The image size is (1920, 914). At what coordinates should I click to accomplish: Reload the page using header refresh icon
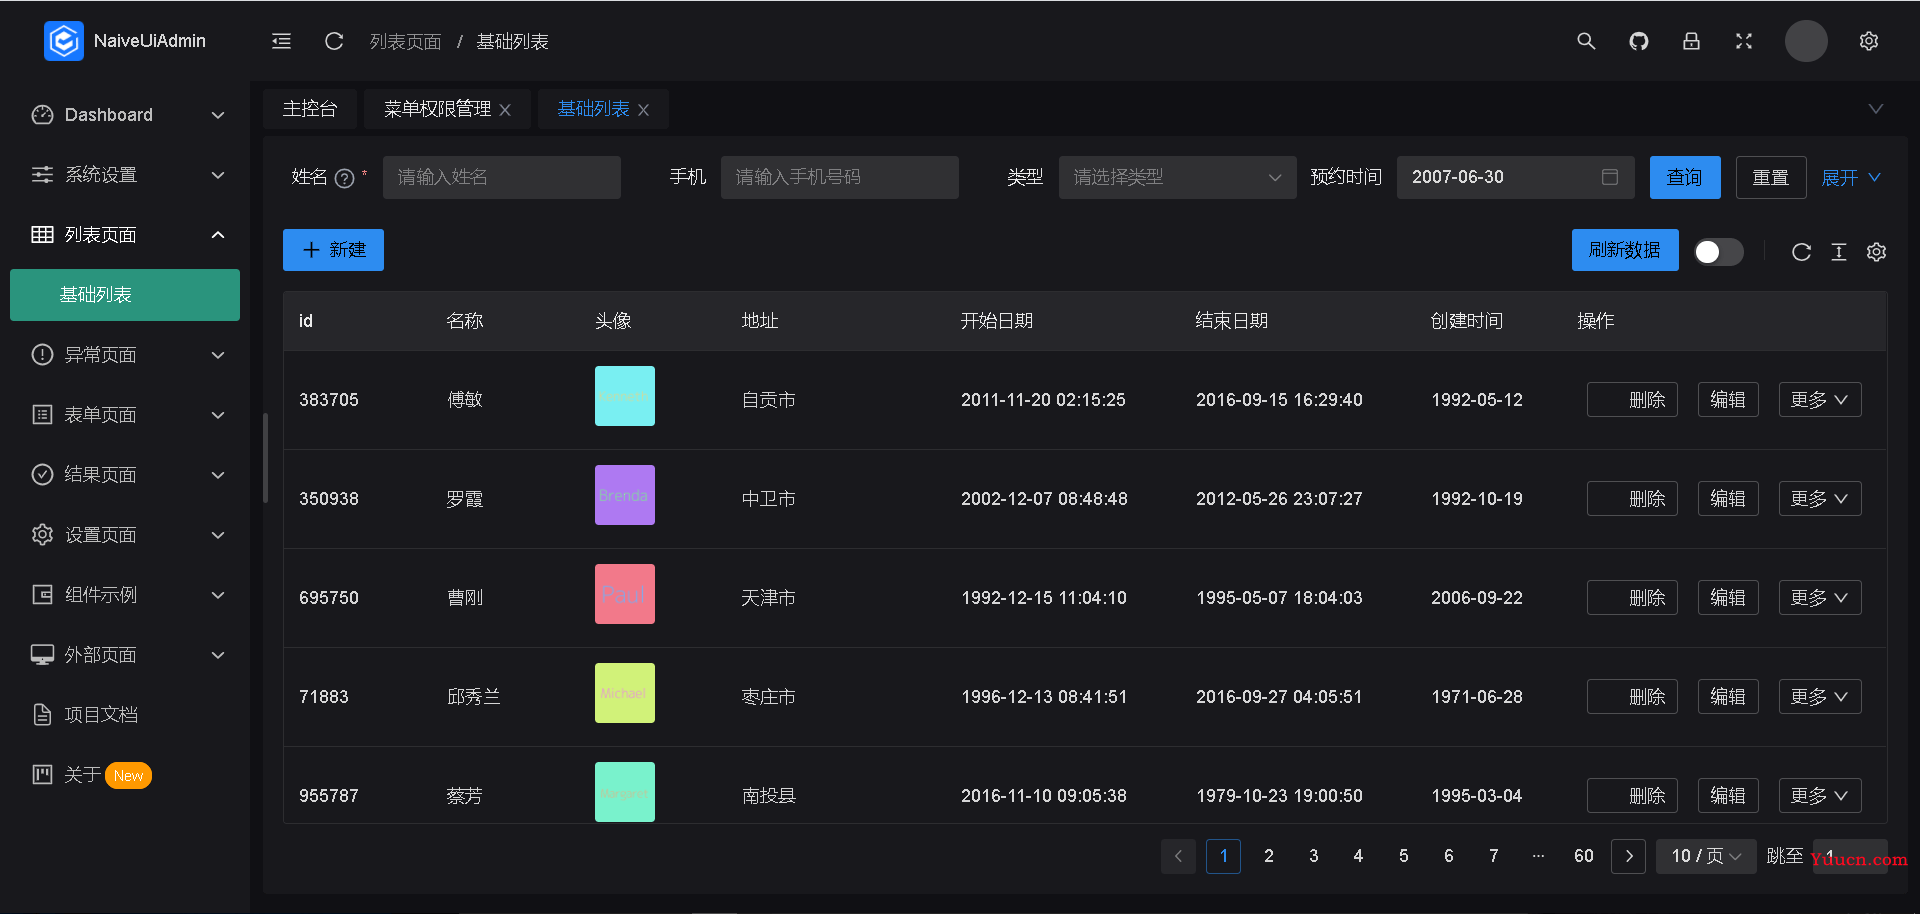[x=334, y=41]
